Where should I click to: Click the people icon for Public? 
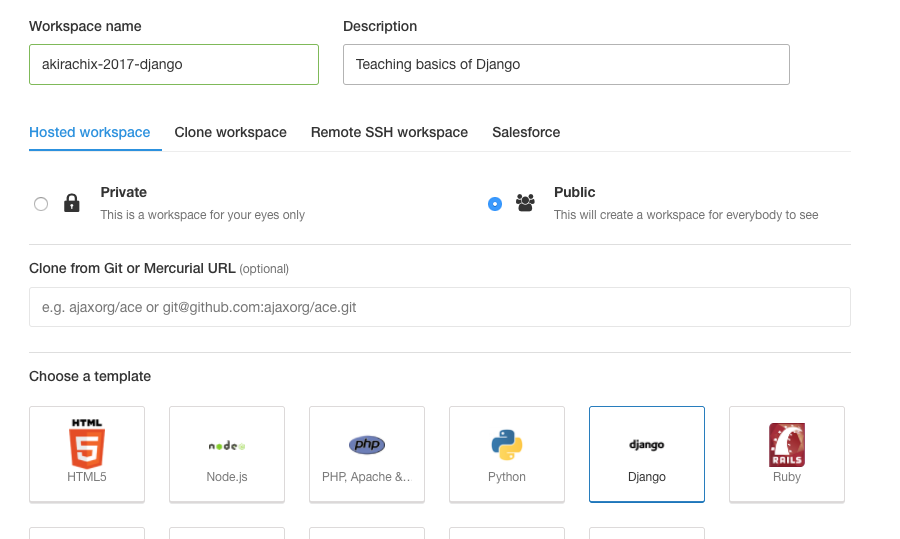coord(525,203)
